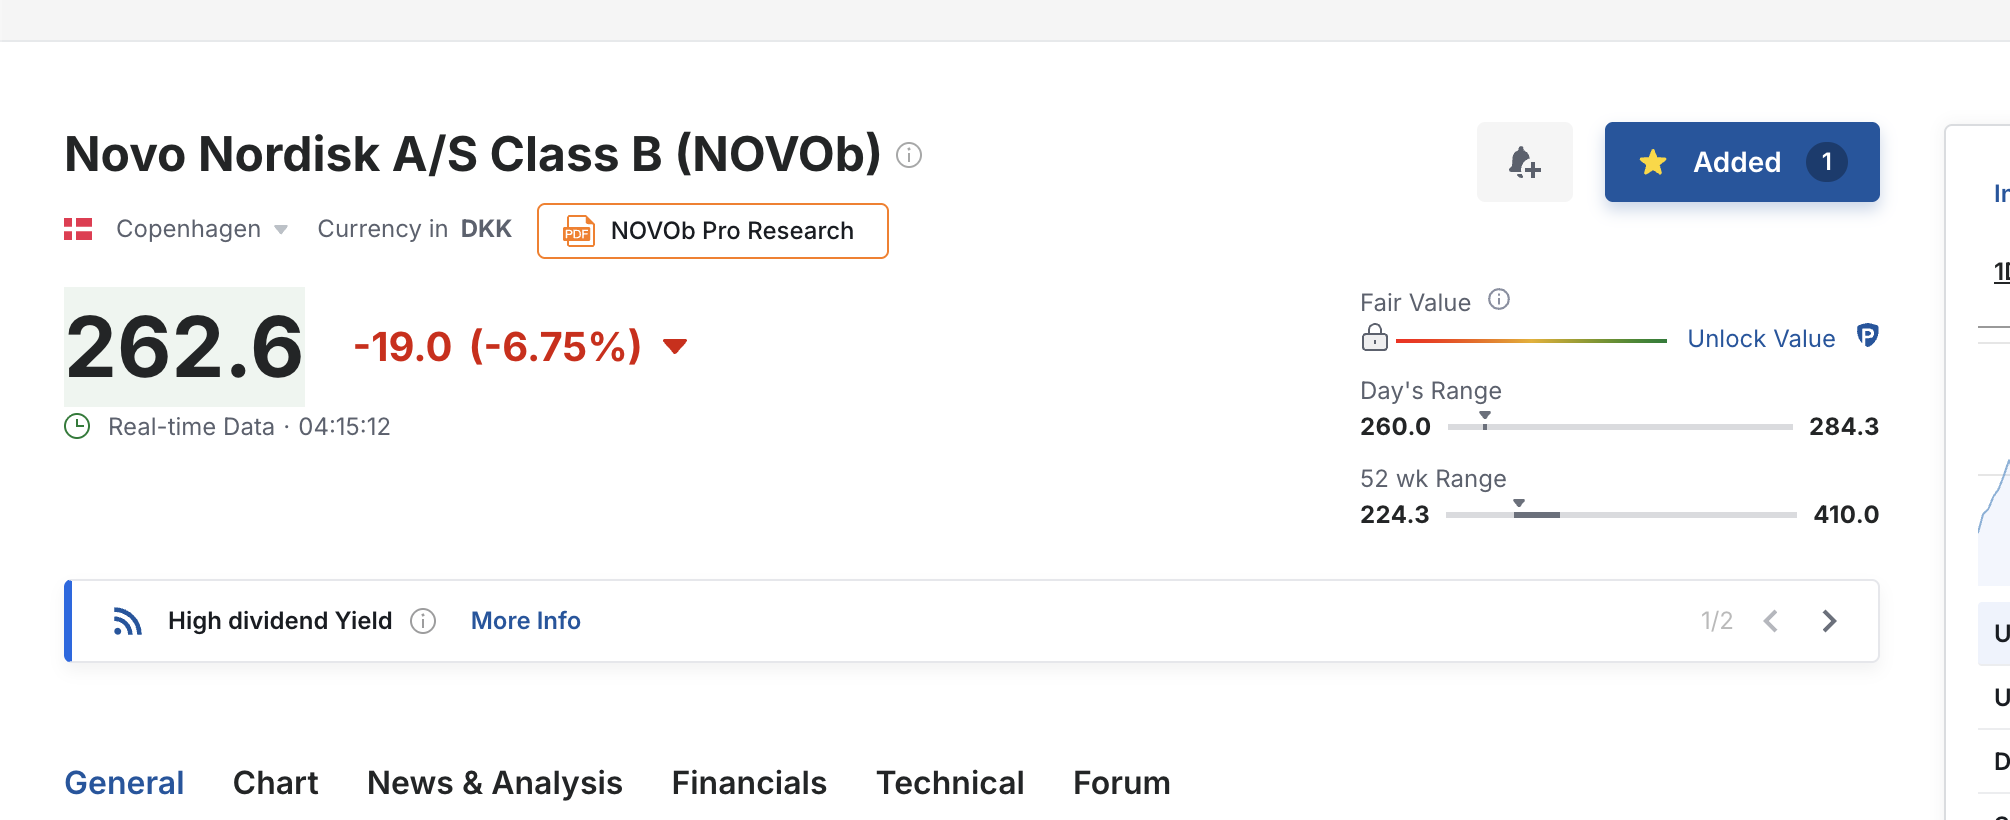Click the info icon beside the stock title
Screen dimensions: 2010x820
pos(909,155)
